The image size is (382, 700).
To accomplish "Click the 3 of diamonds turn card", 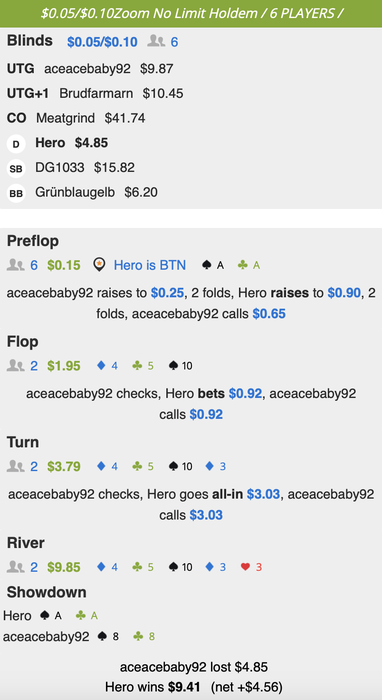I will [x=215, y=467].
